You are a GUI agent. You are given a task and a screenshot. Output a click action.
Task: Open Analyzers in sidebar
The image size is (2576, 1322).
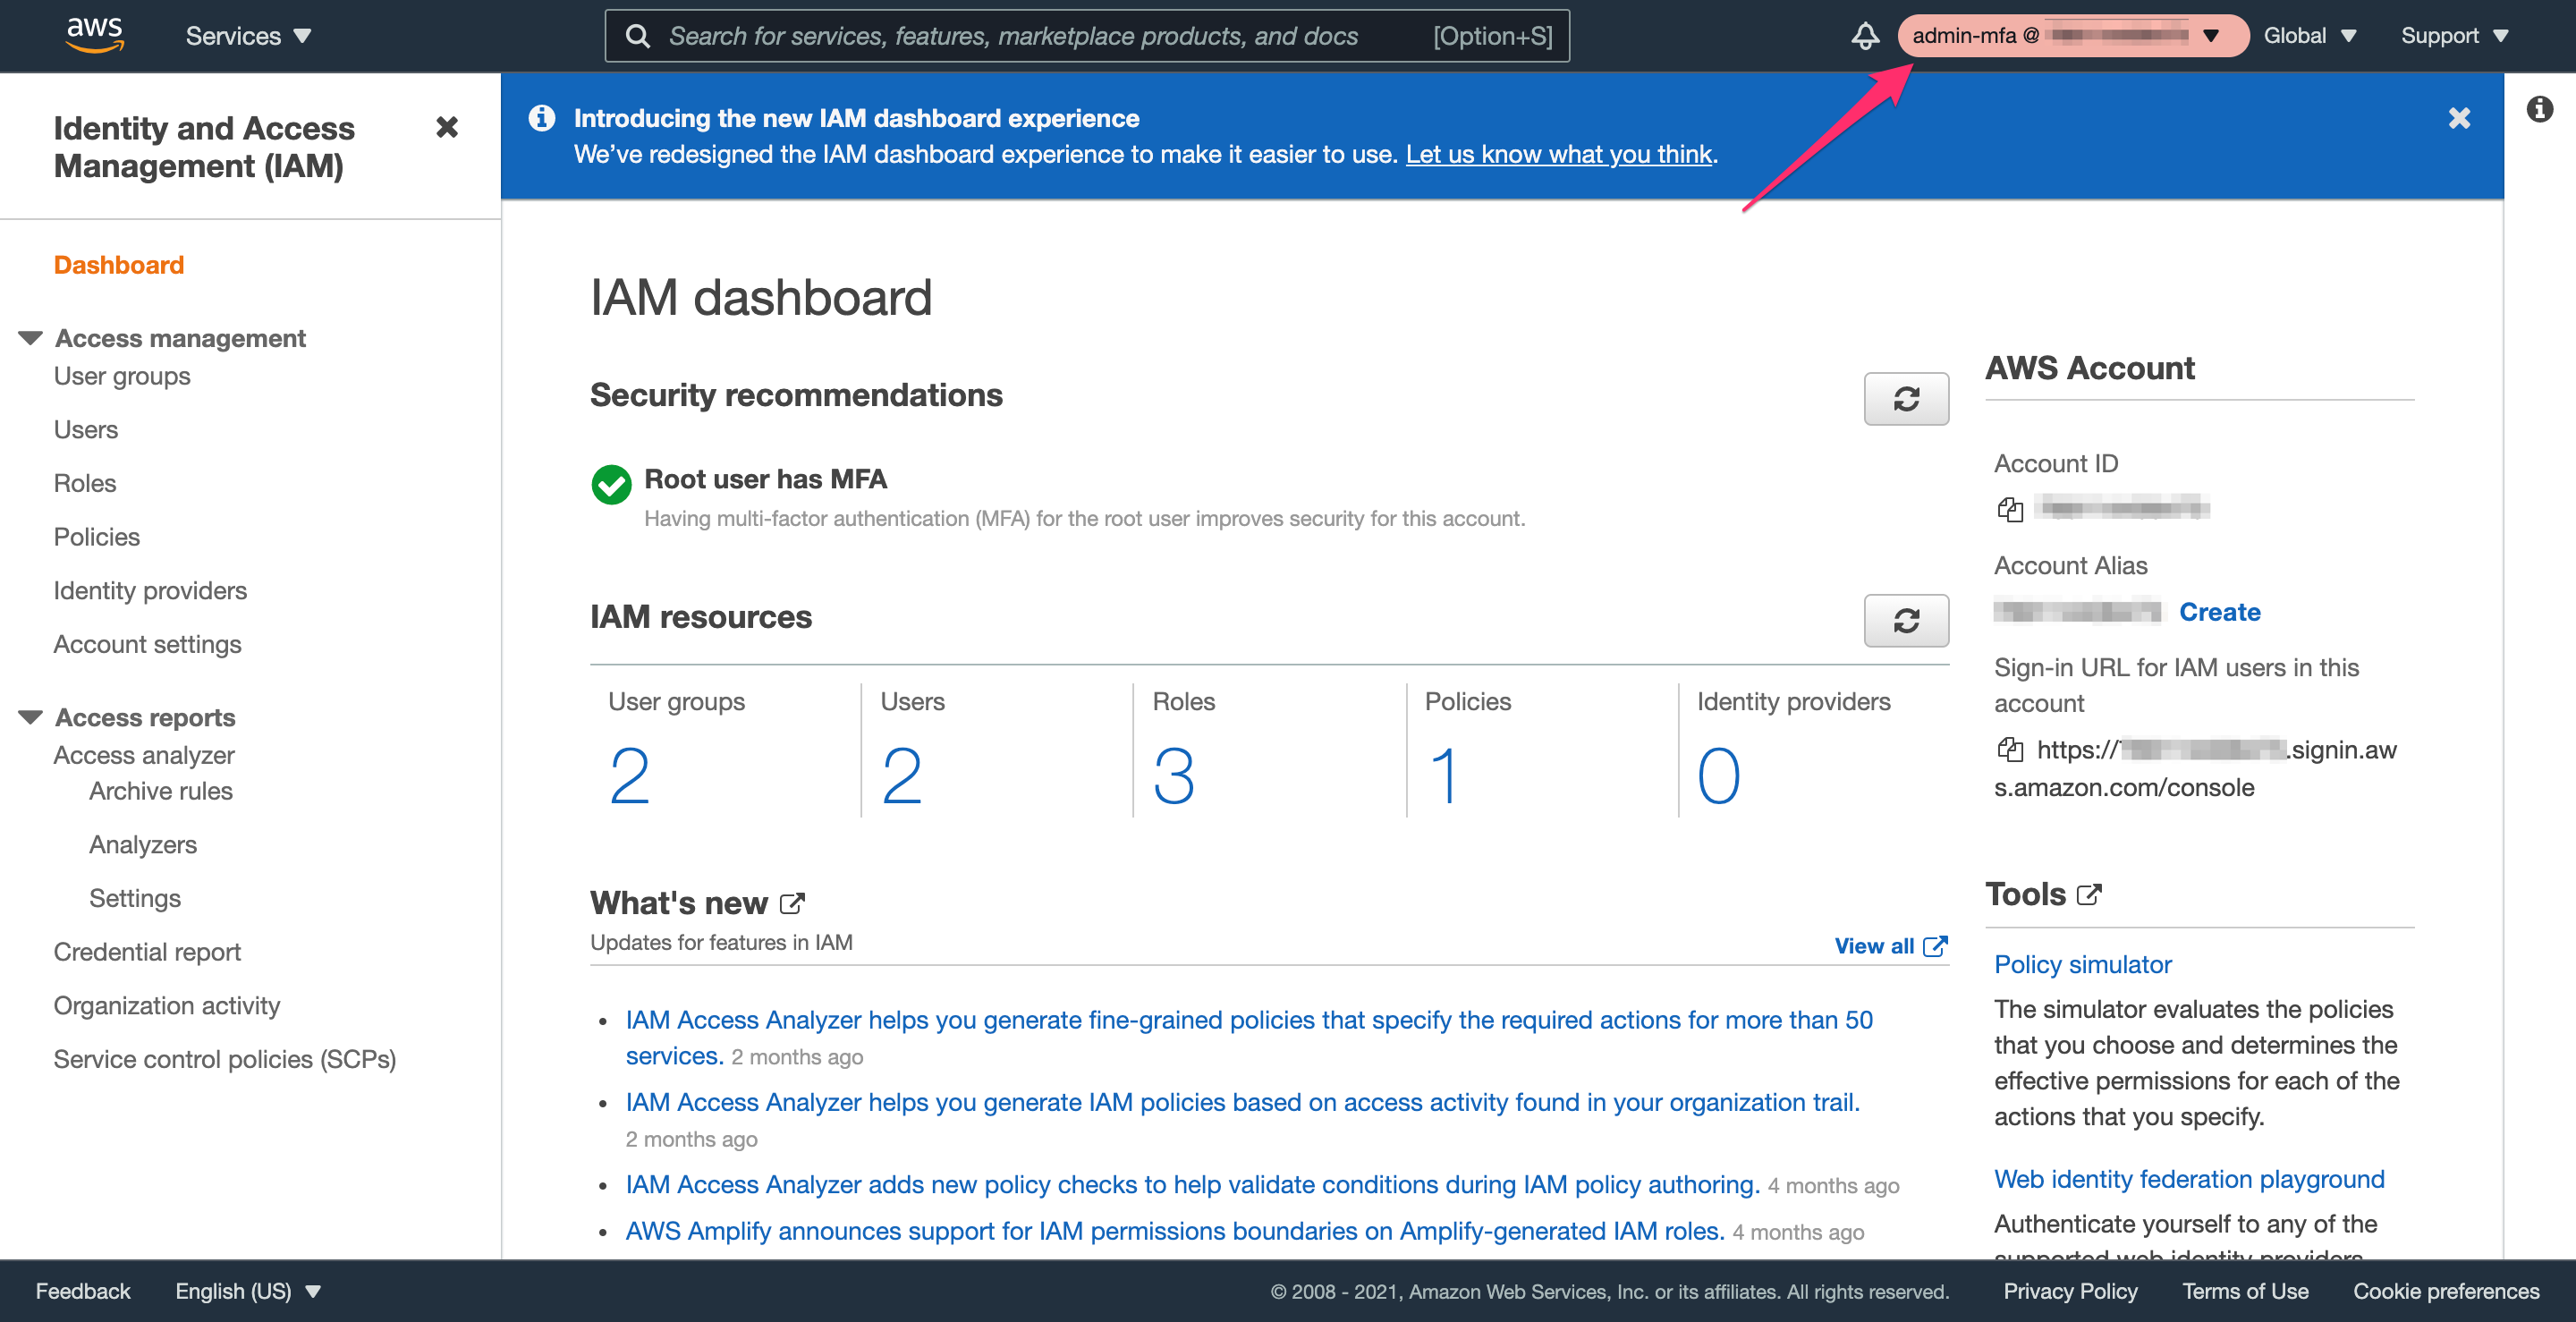[x=143, y=845]
